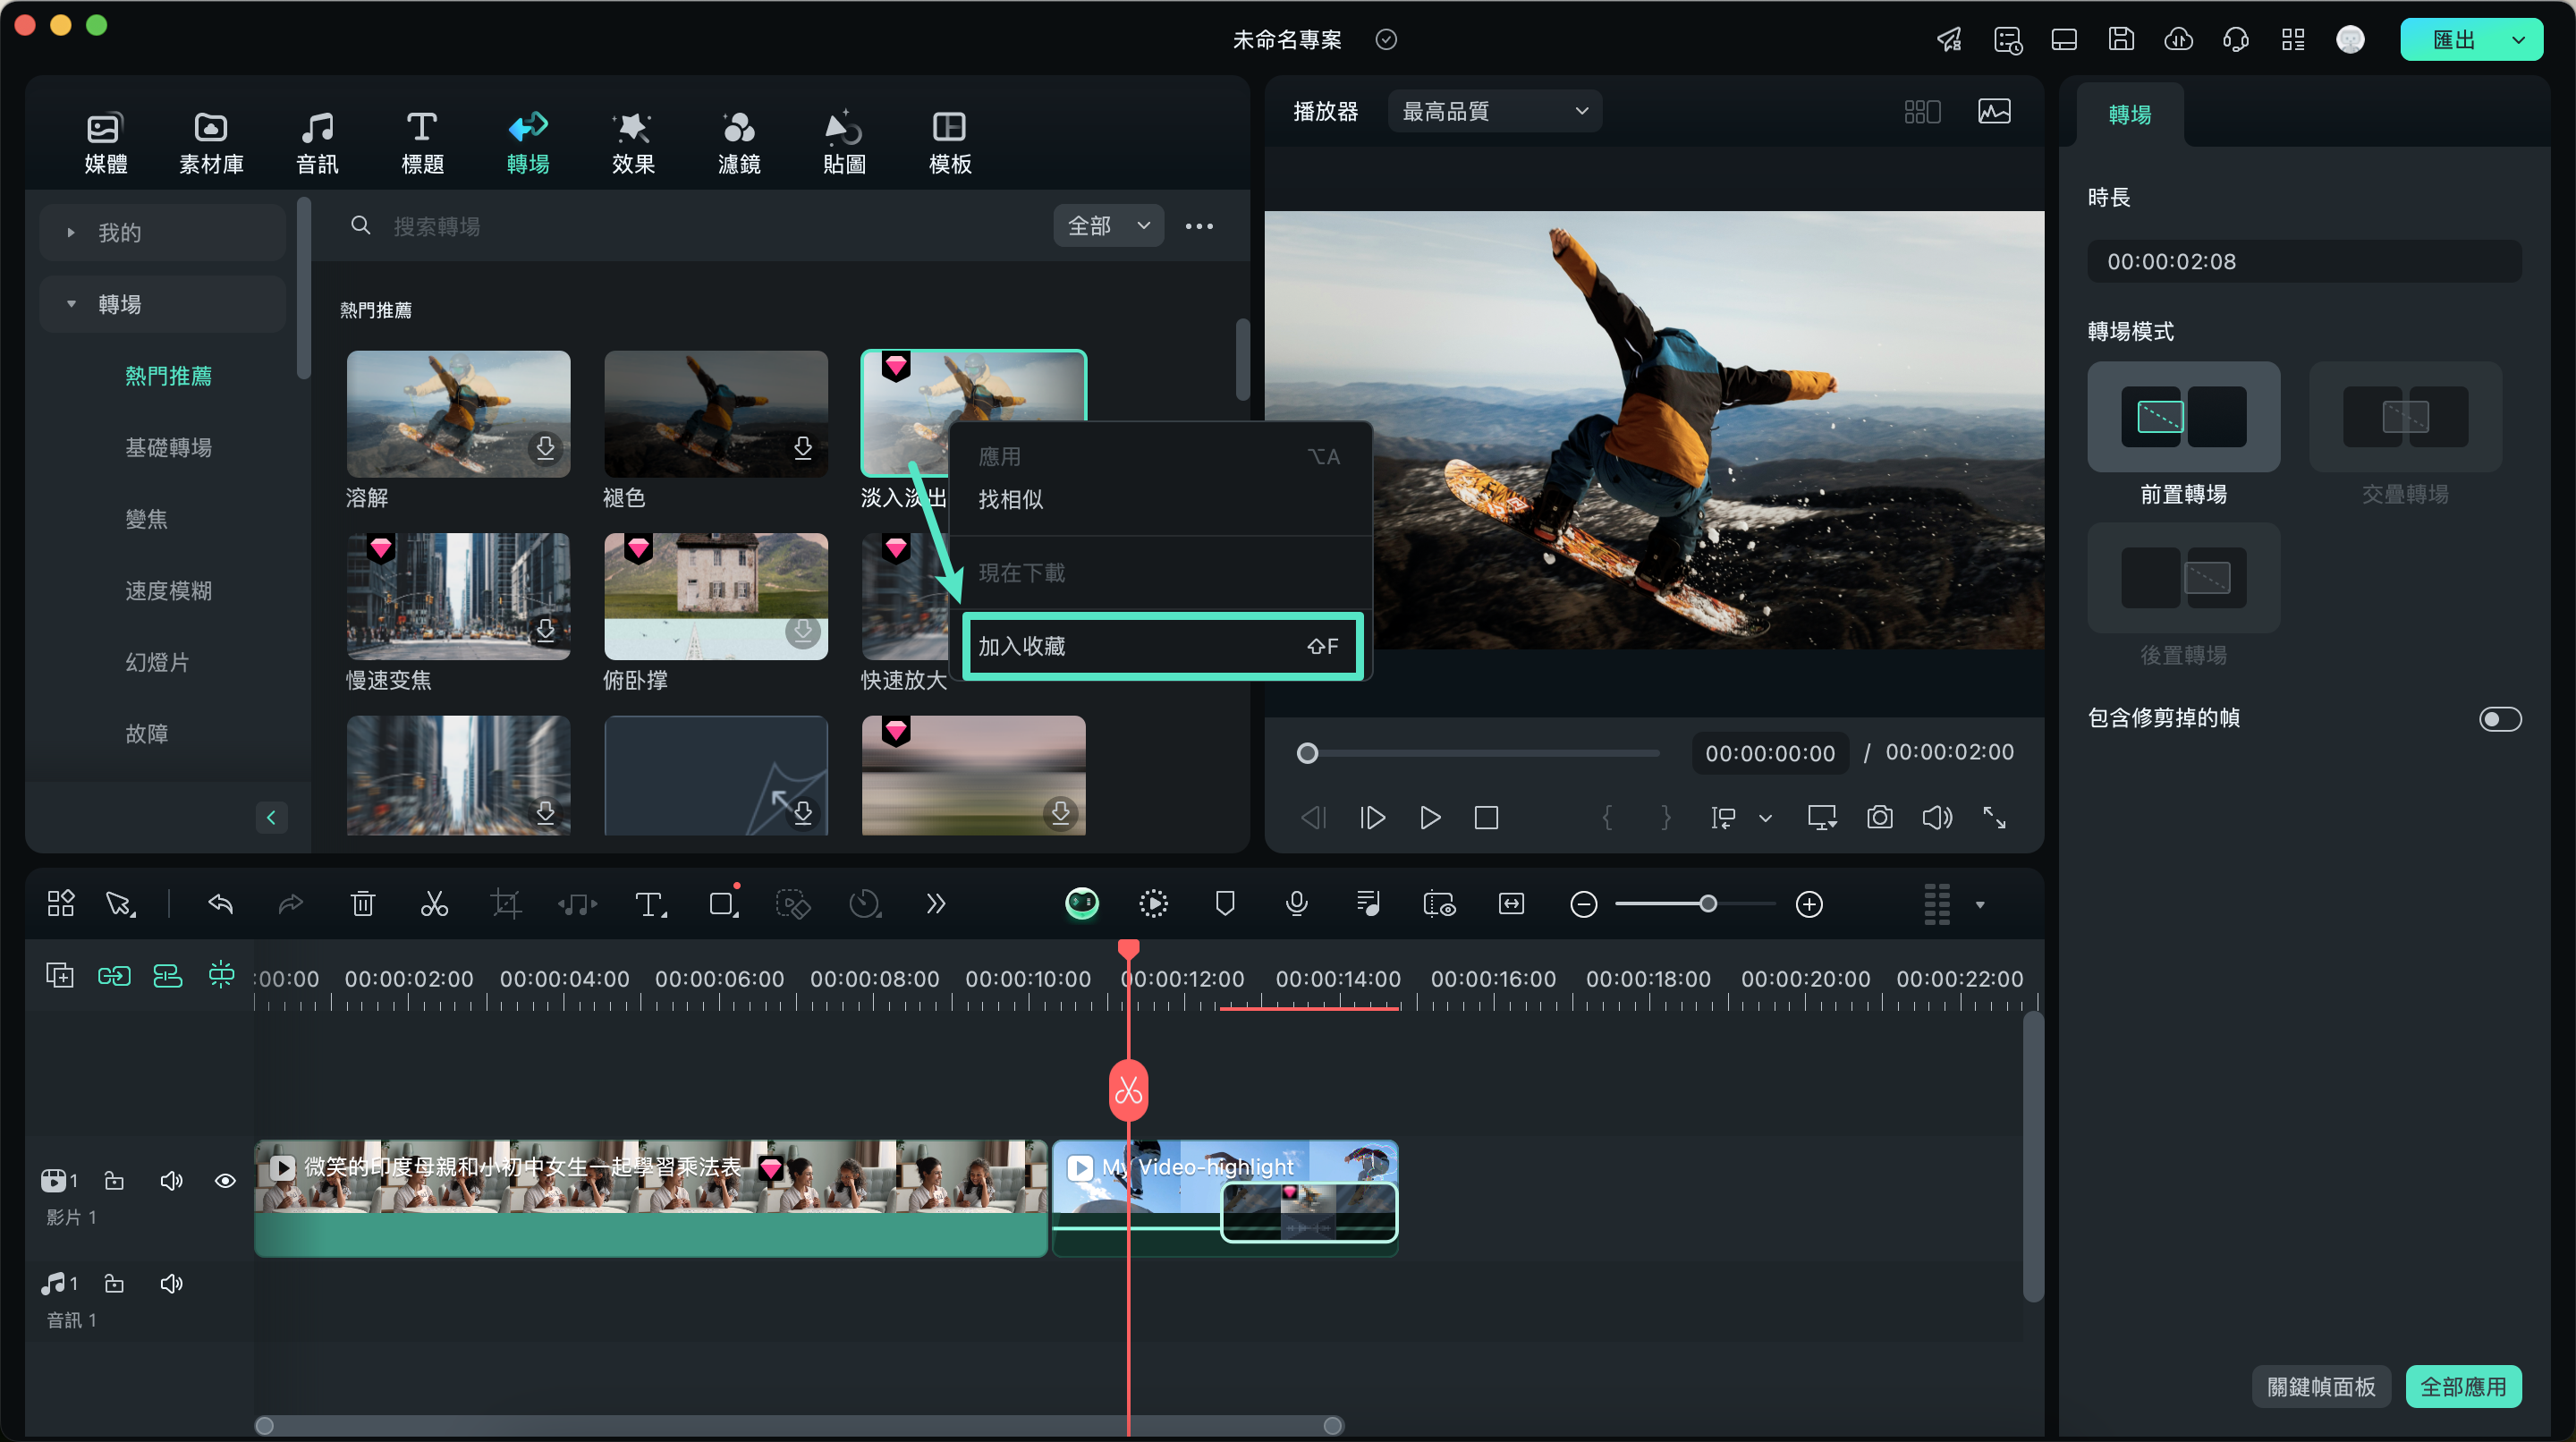The image size is (2576, 1442).
Task: Select 故障 category in sidebar
Action: coord(146,733)
